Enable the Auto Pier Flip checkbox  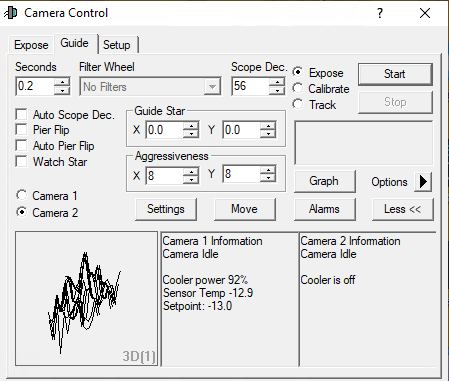pos(21,145)
